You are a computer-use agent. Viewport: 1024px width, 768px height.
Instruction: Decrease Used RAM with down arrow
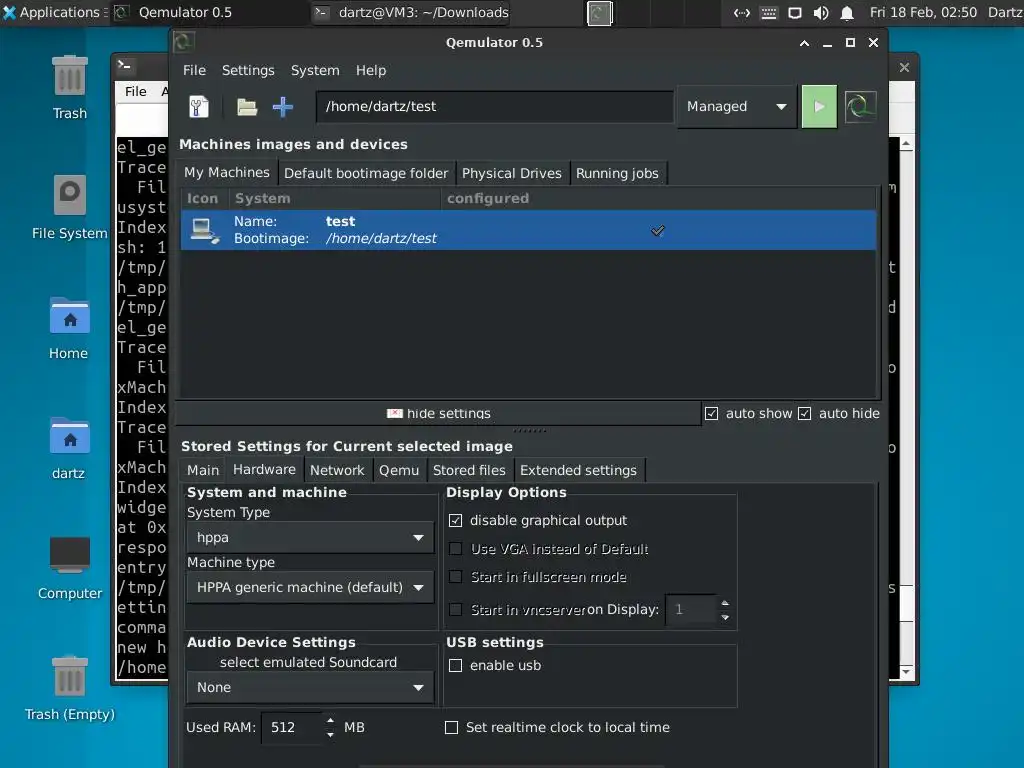(330, 735)
